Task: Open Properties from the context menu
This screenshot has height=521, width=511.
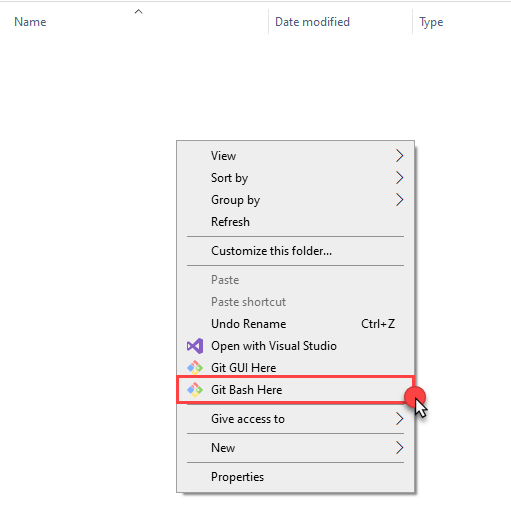Action: 295,477
